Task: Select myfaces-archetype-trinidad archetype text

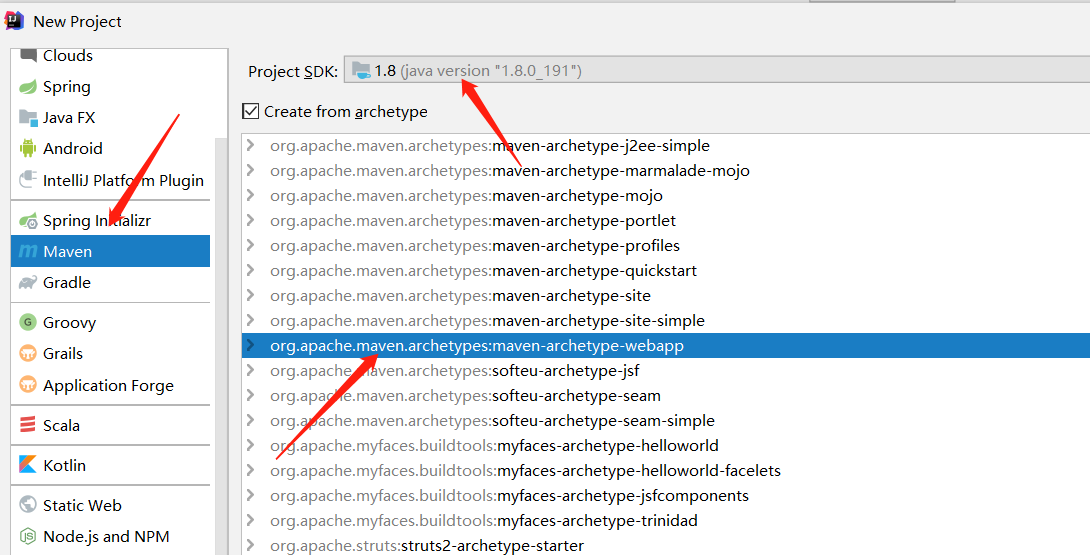Action: point(598,521)
